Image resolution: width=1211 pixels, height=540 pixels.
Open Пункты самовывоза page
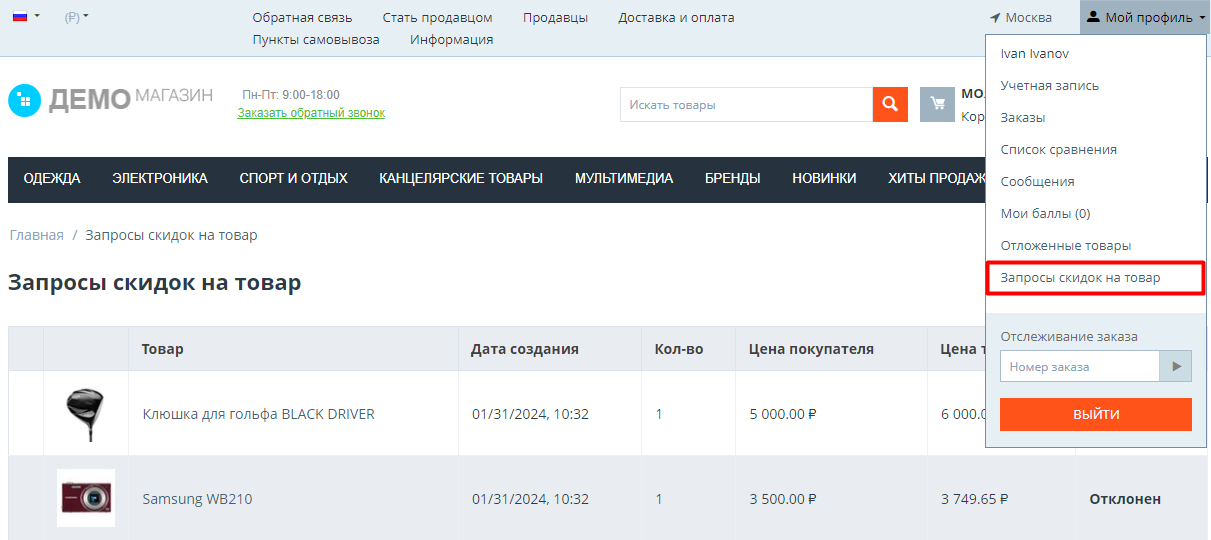click(x=316, y=39)
